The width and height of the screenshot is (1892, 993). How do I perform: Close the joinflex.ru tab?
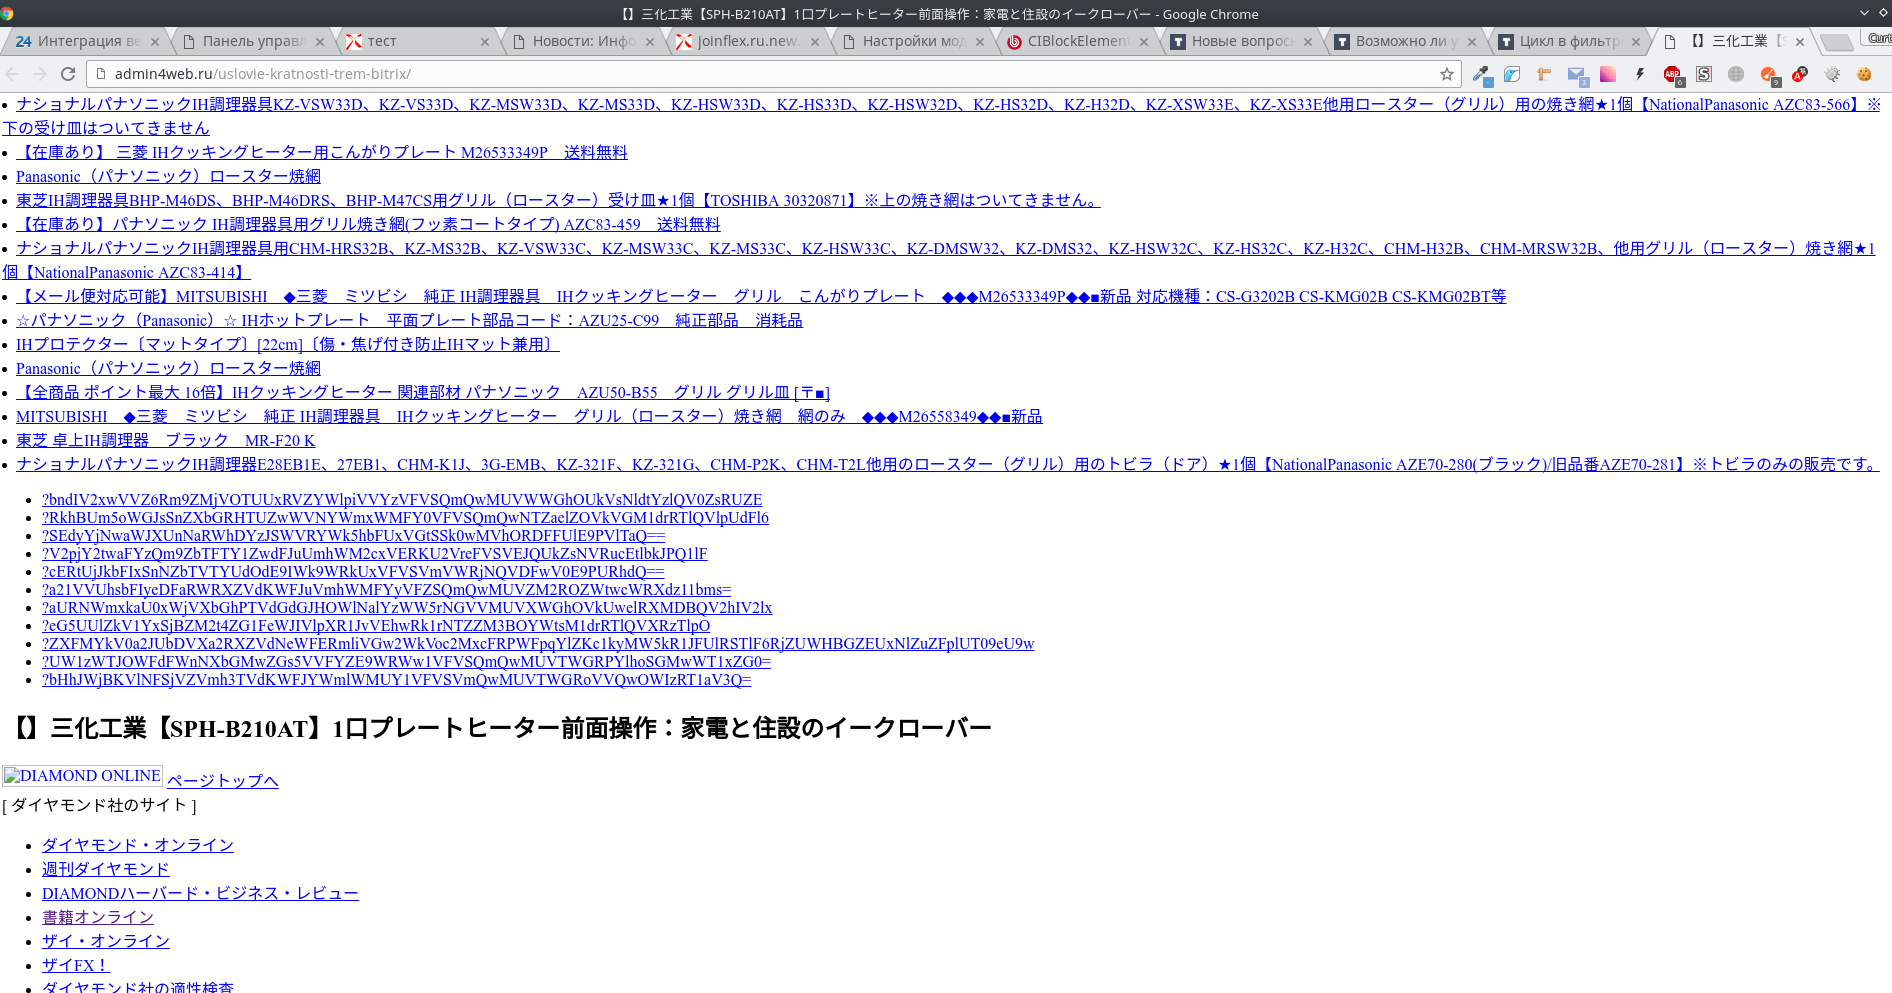815,42
